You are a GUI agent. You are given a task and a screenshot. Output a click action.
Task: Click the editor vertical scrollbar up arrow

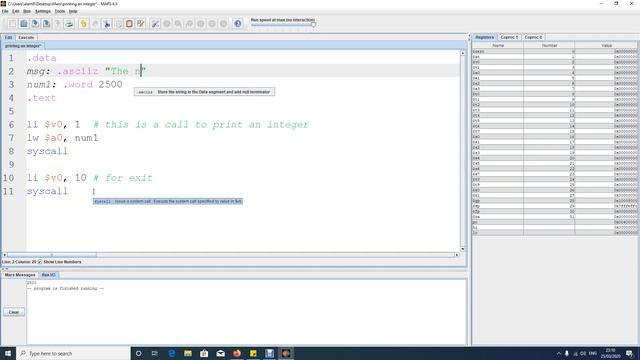point(462,53)
